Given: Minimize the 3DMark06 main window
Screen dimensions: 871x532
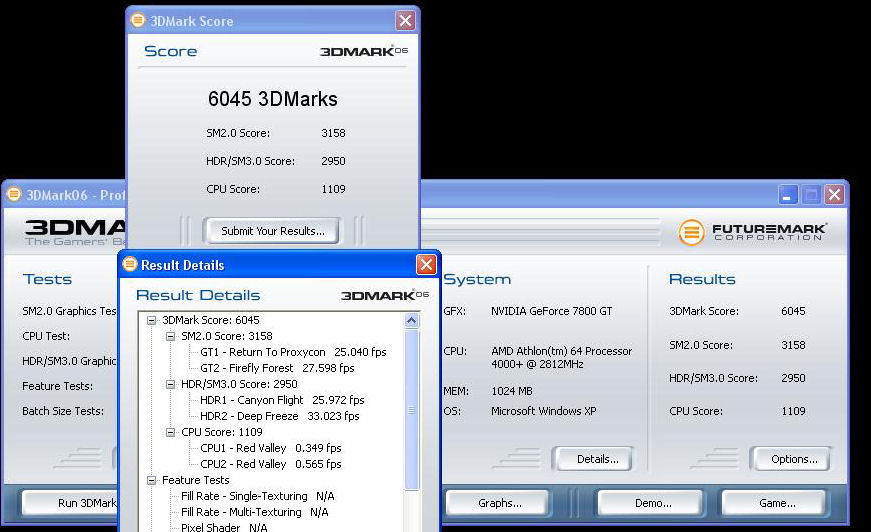Looking at the screenshot, I should tap(788, 194).
